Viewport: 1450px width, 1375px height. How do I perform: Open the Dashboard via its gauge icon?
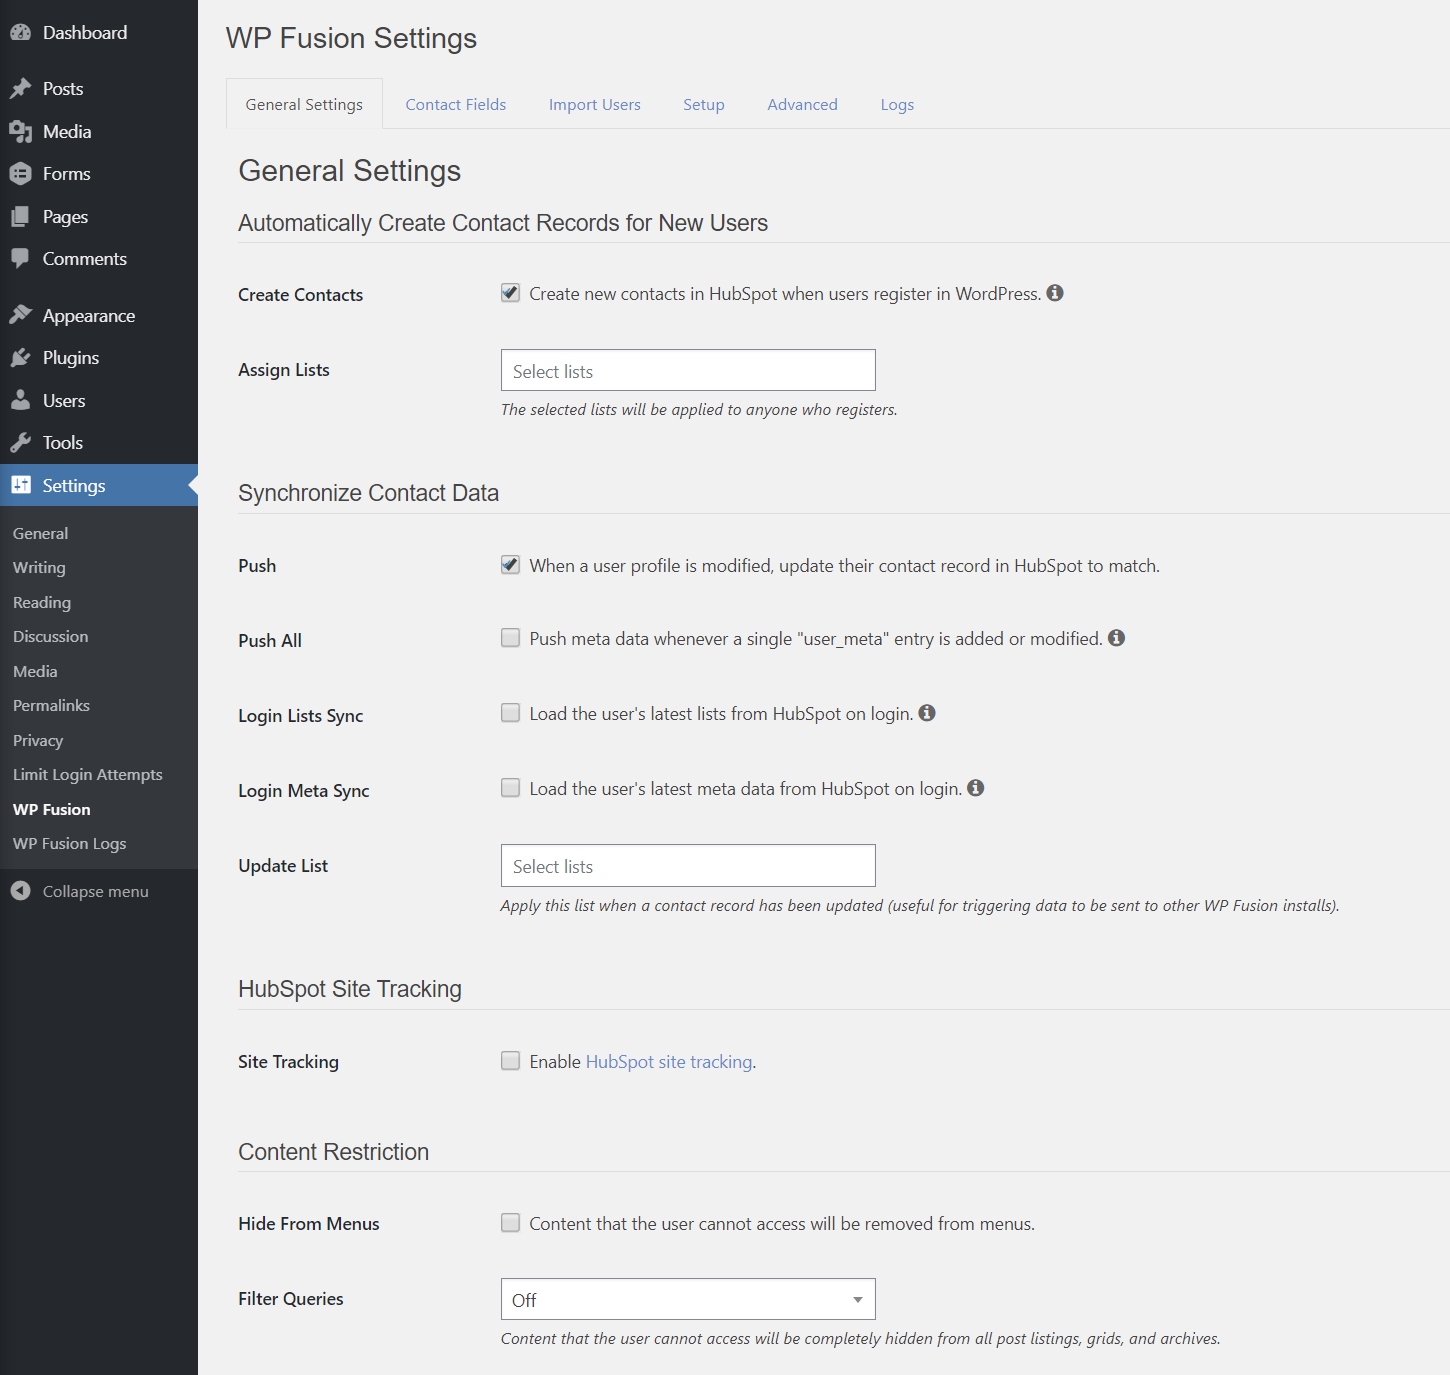pyautogui.click(x=21, y=31)
